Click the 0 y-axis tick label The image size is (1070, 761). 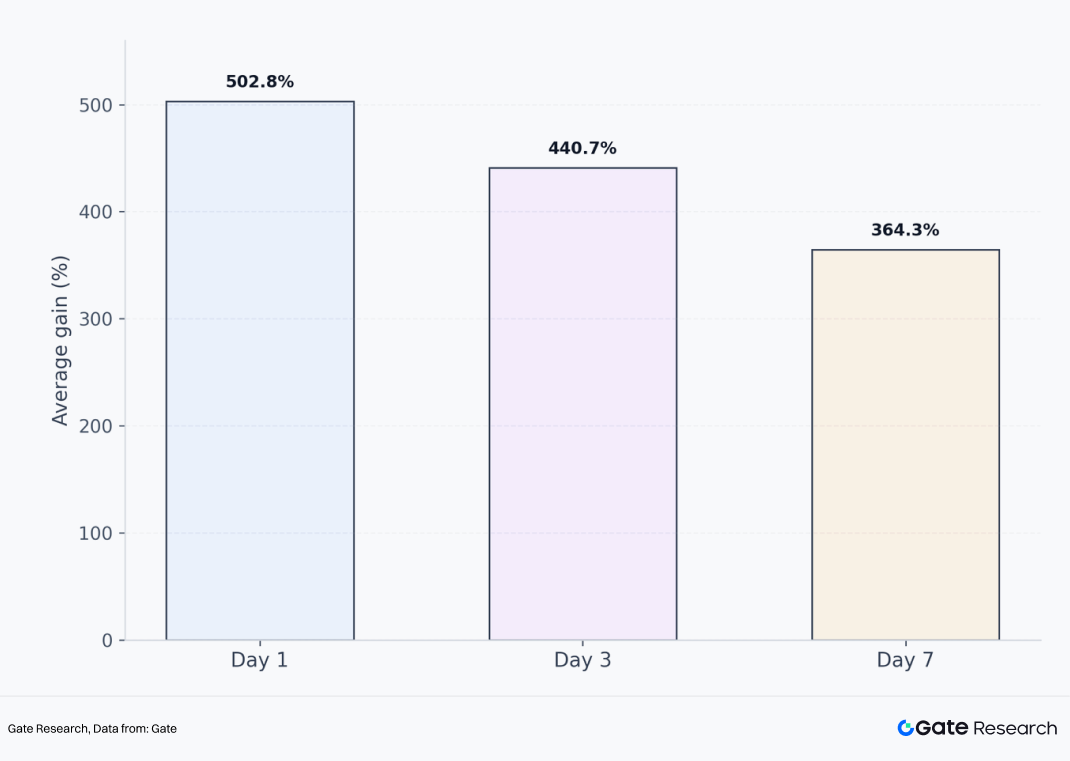point(106,640)
